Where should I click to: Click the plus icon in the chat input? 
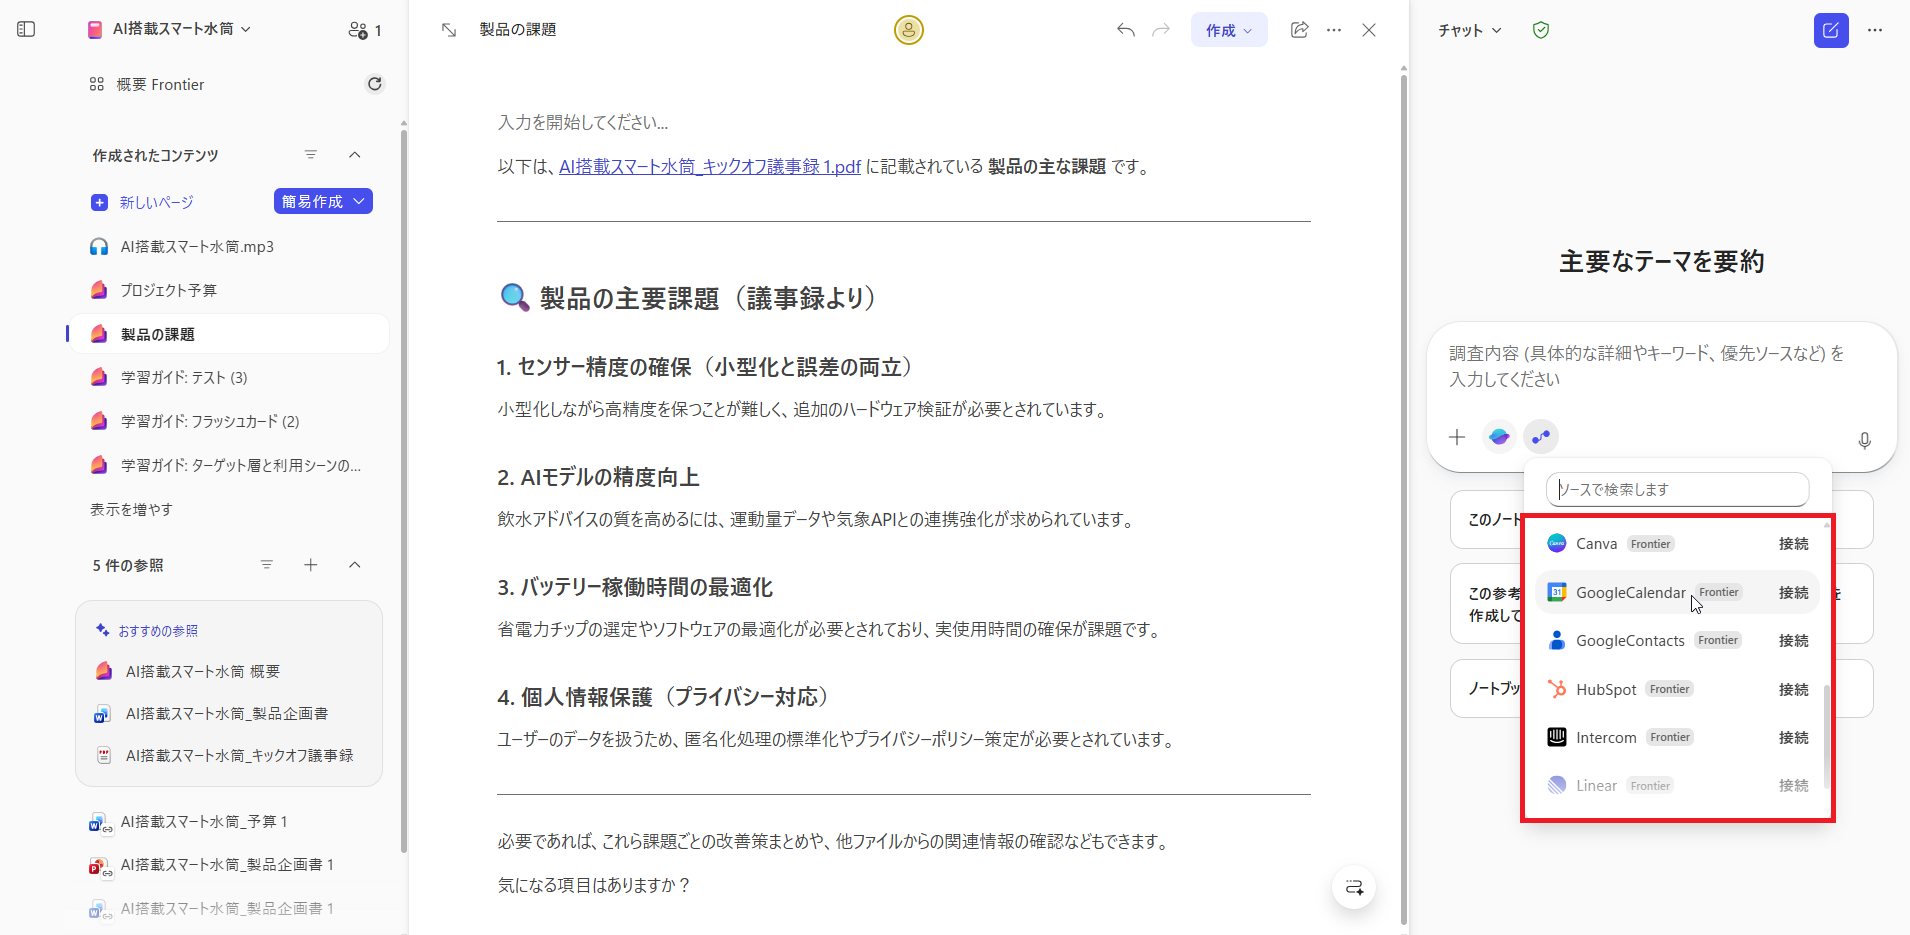1456,437
